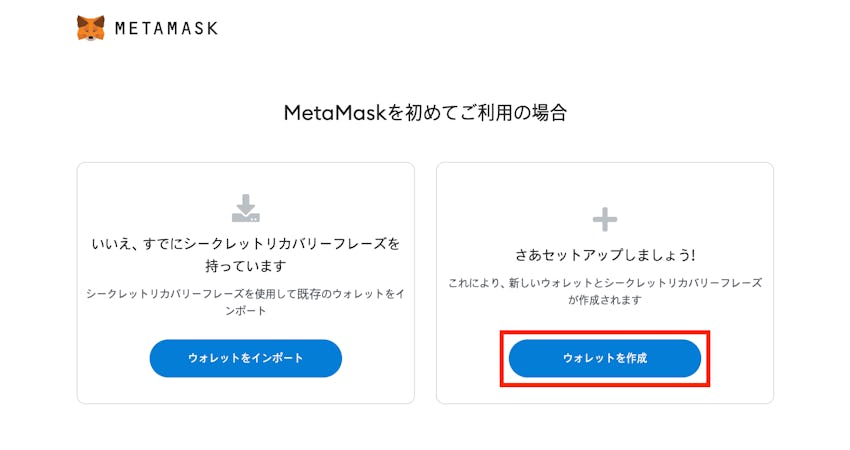Click description line starting これにより、新しいウォレット
Screen dimensions: 850x450
tap(605, 283)
